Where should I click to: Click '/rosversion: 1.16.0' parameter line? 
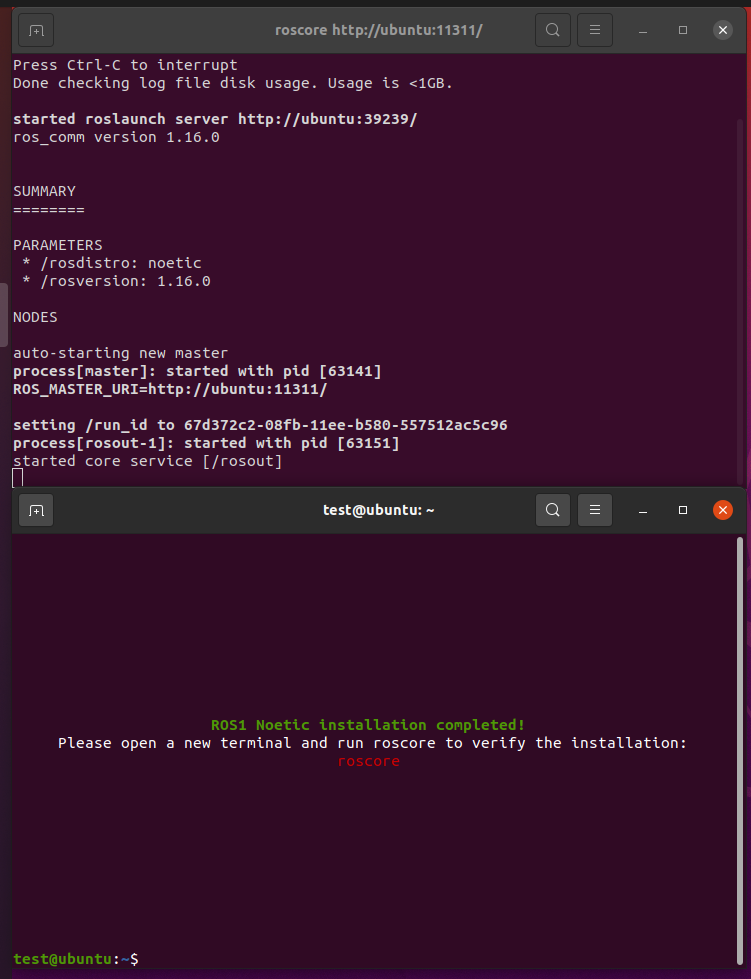(116, 281)
